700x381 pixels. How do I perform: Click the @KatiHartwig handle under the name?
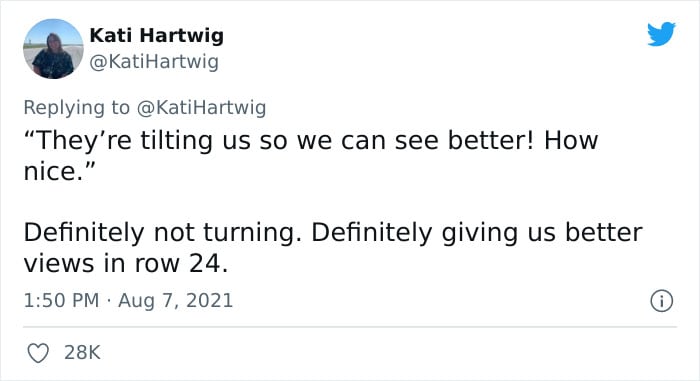pyautogui.click(x=154, y=62)
